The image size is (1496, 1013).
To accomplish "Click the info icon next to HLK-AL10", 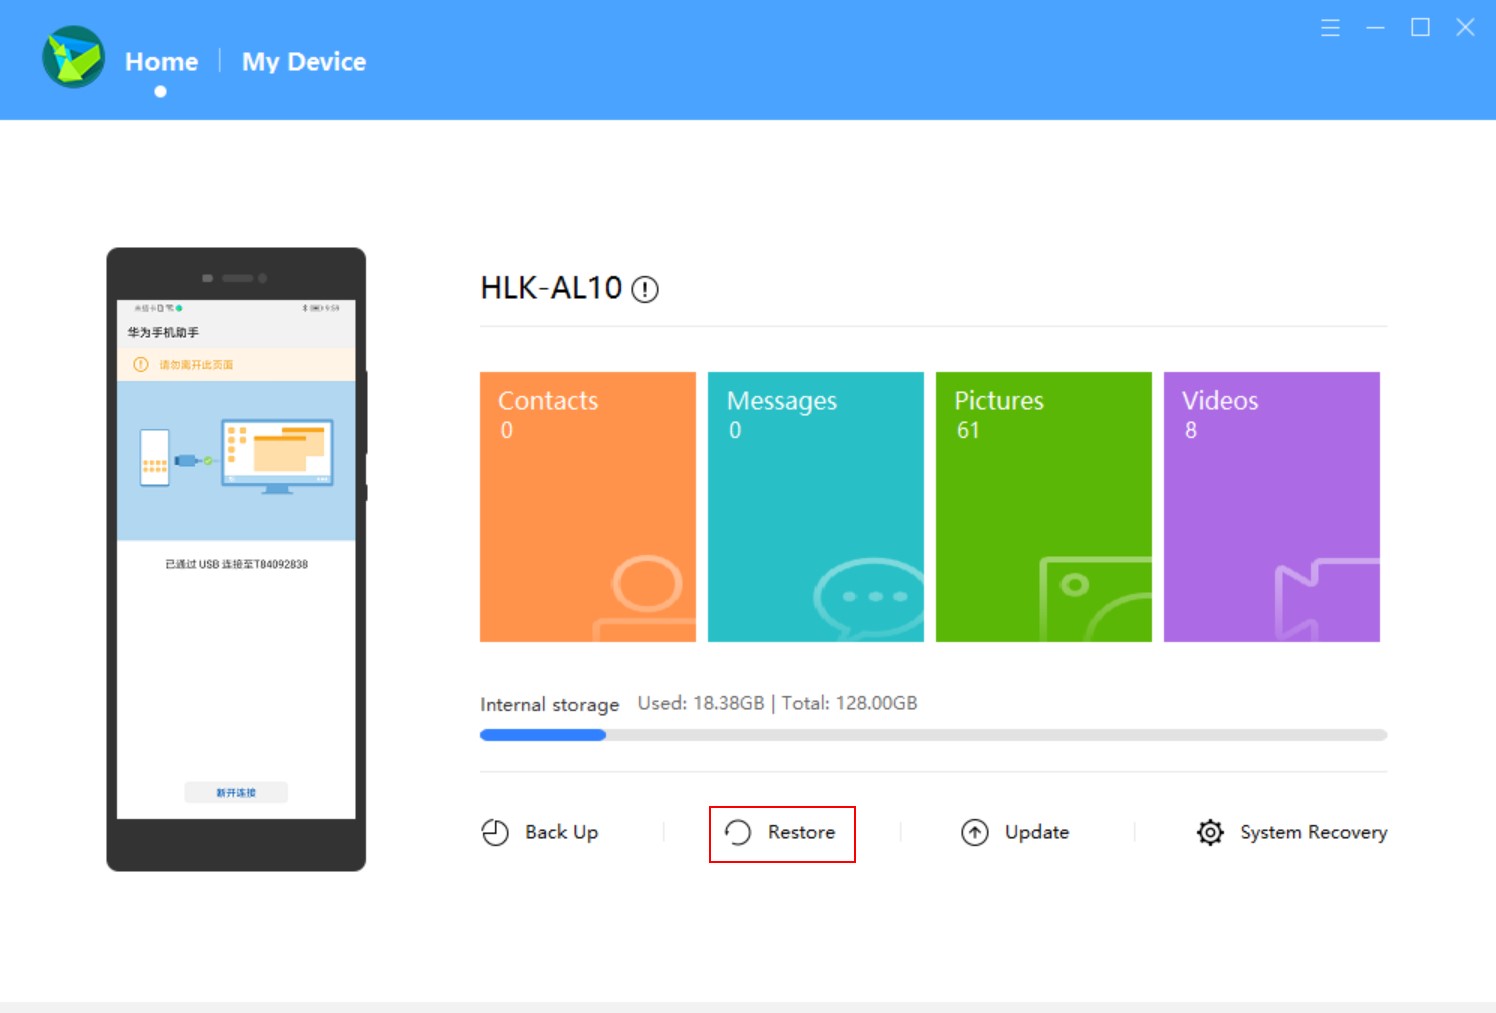I will click(x=646, y=290).
